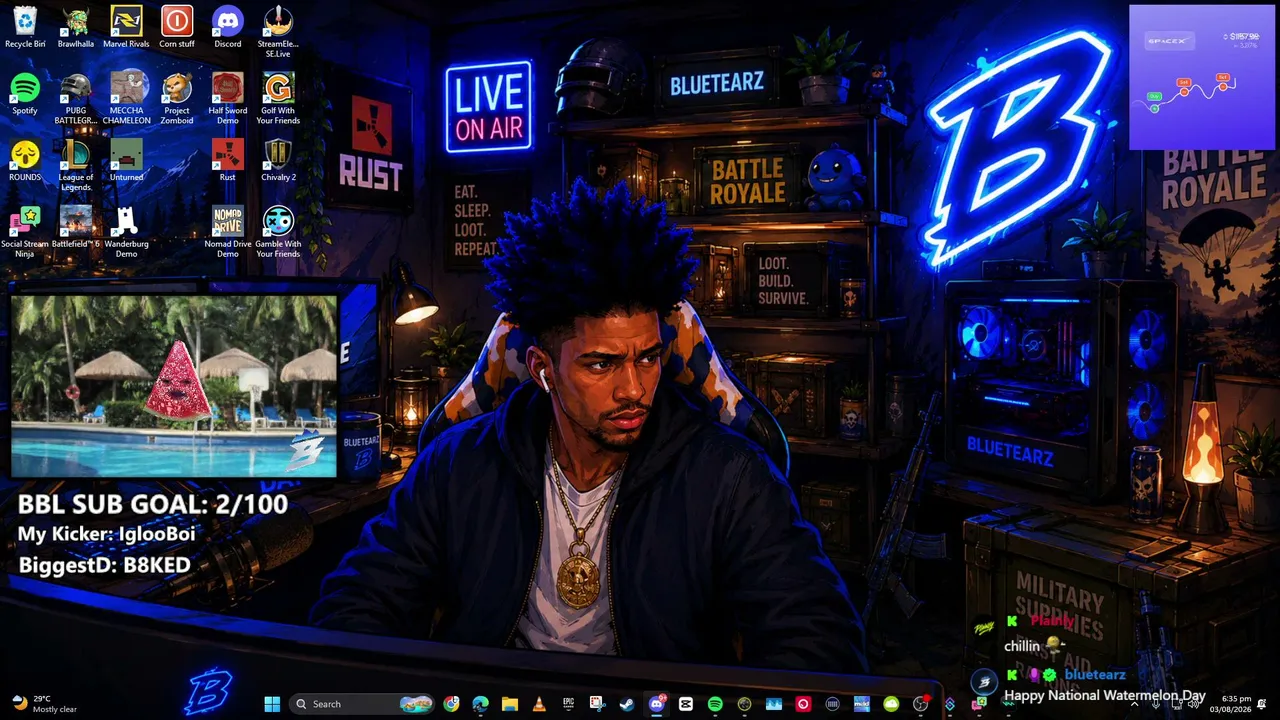Select the StreamElements SE.Live shortcut
Image resolution: width=1280 pixels, height=720 pixels.
point(278,31)
